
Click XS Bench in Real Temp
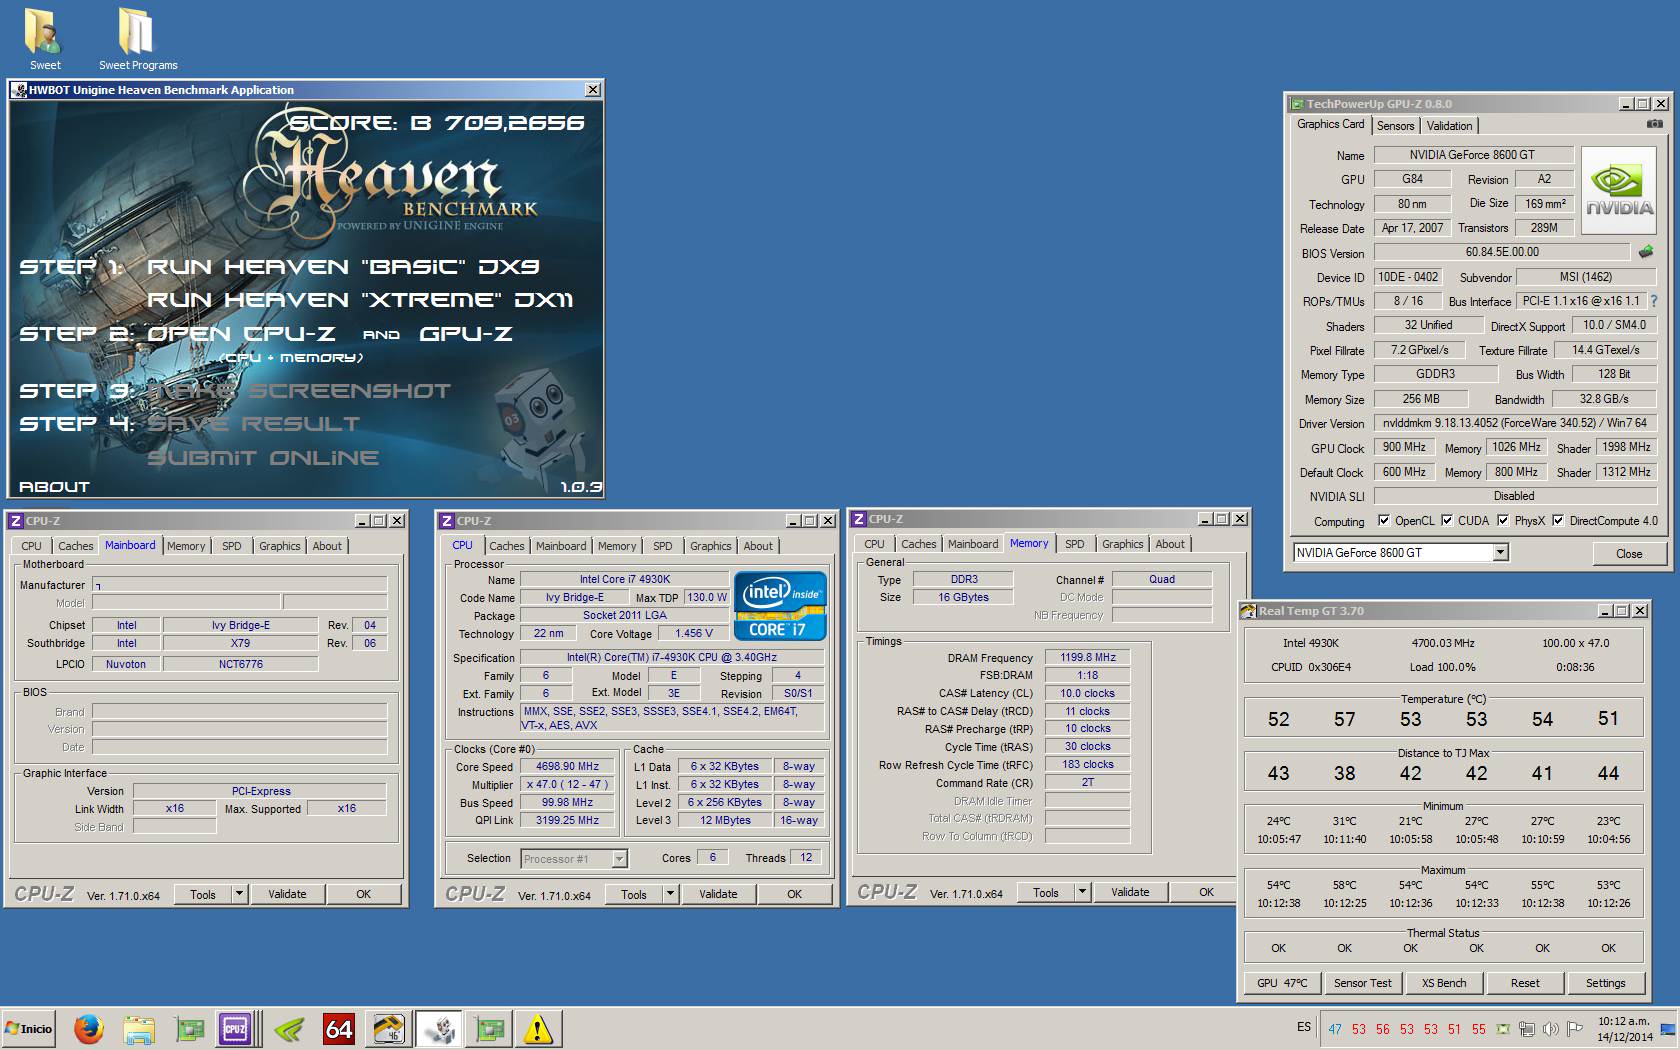pos(1443,983)
